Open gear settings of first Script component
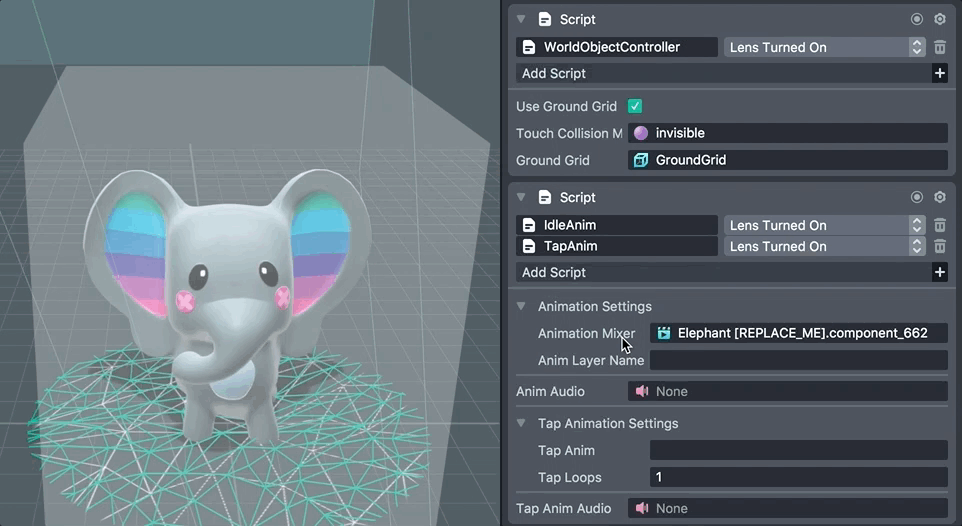962x526 pixels. pos(940,19)
